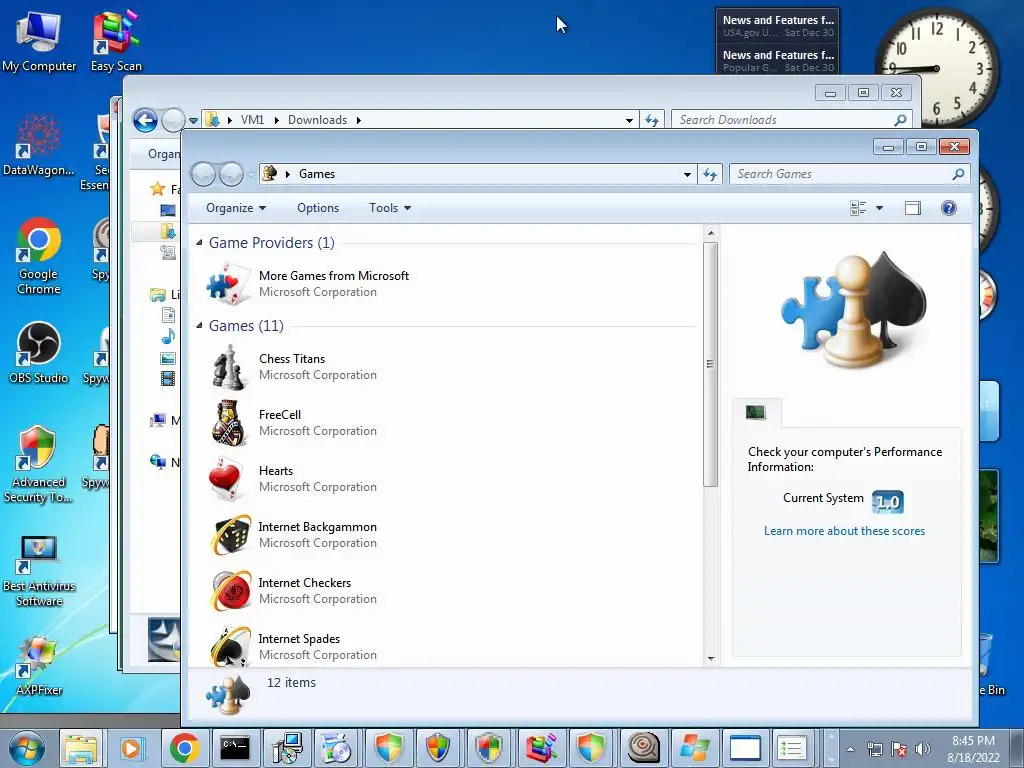Select the FreeCell game icon

pyautogui.click(x=229, y=423)
